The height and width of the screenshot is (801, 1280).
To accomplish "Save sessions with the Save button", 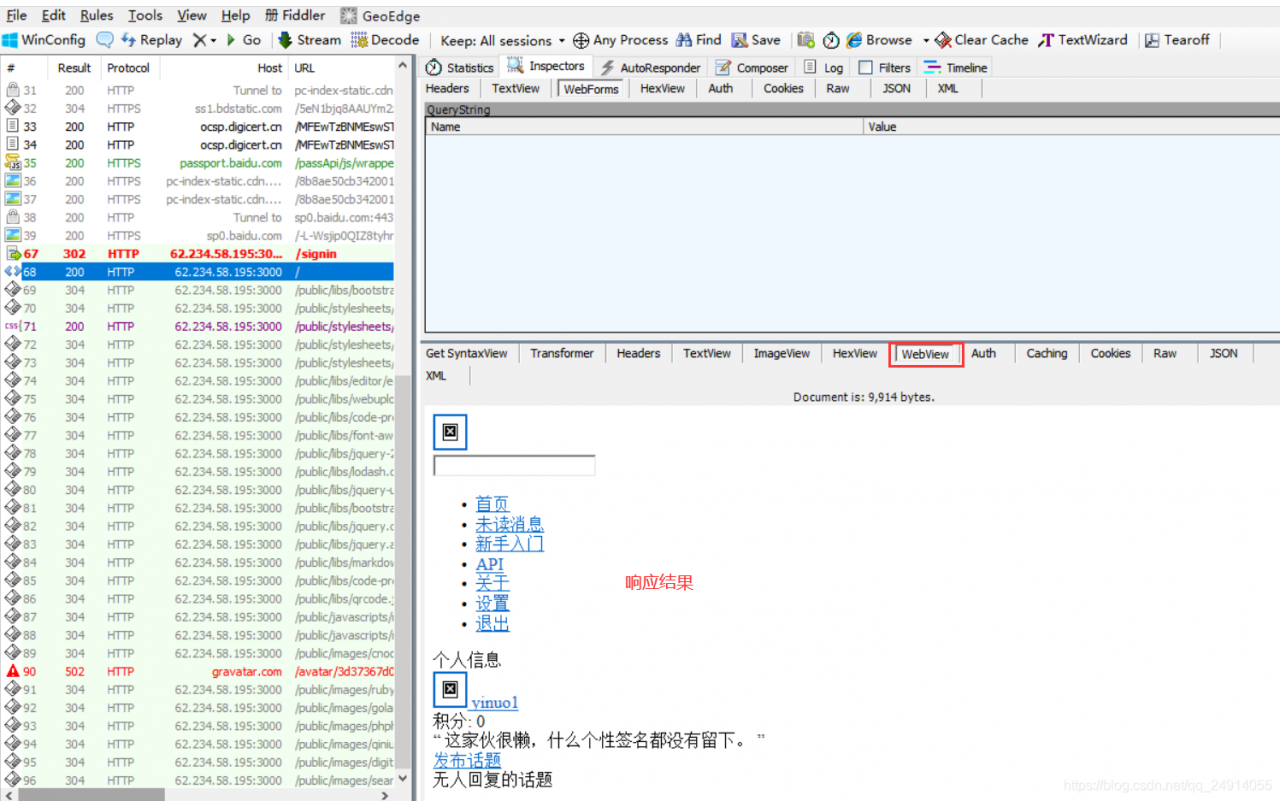I will (x=756, y=40).
